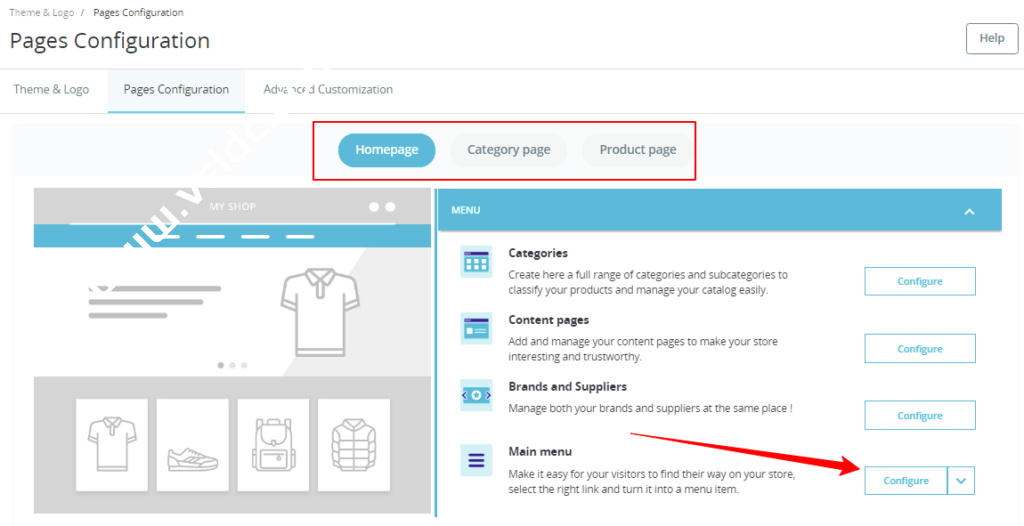Click the Categories grid icon

pos(476,262)
